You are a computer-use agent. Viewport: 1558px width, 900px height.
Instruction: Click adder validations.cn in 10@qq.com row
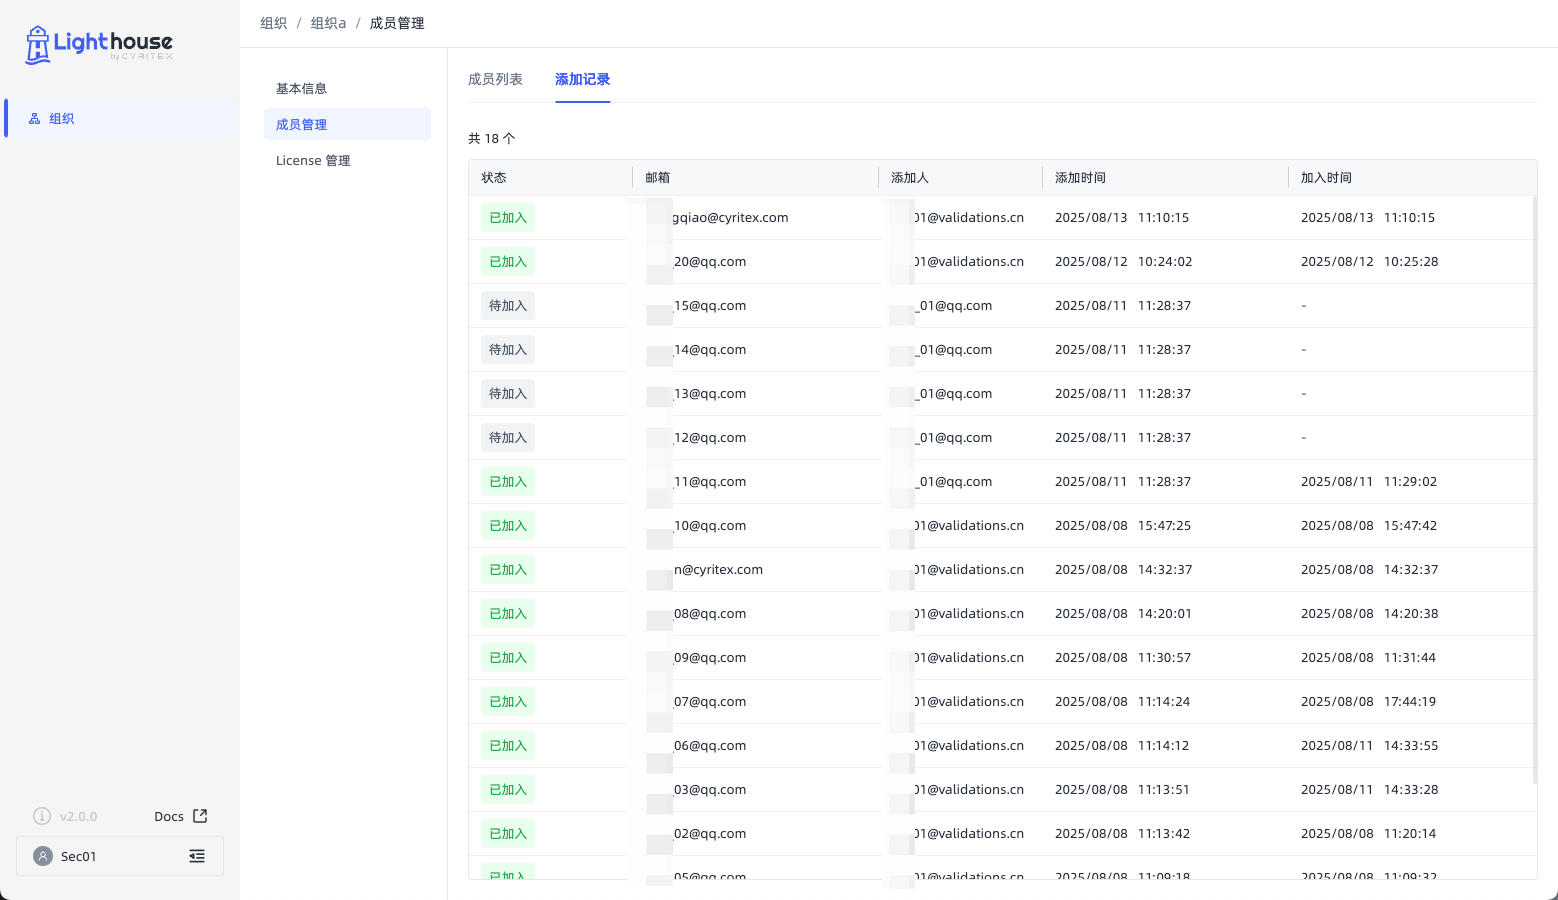click(969, 525)
